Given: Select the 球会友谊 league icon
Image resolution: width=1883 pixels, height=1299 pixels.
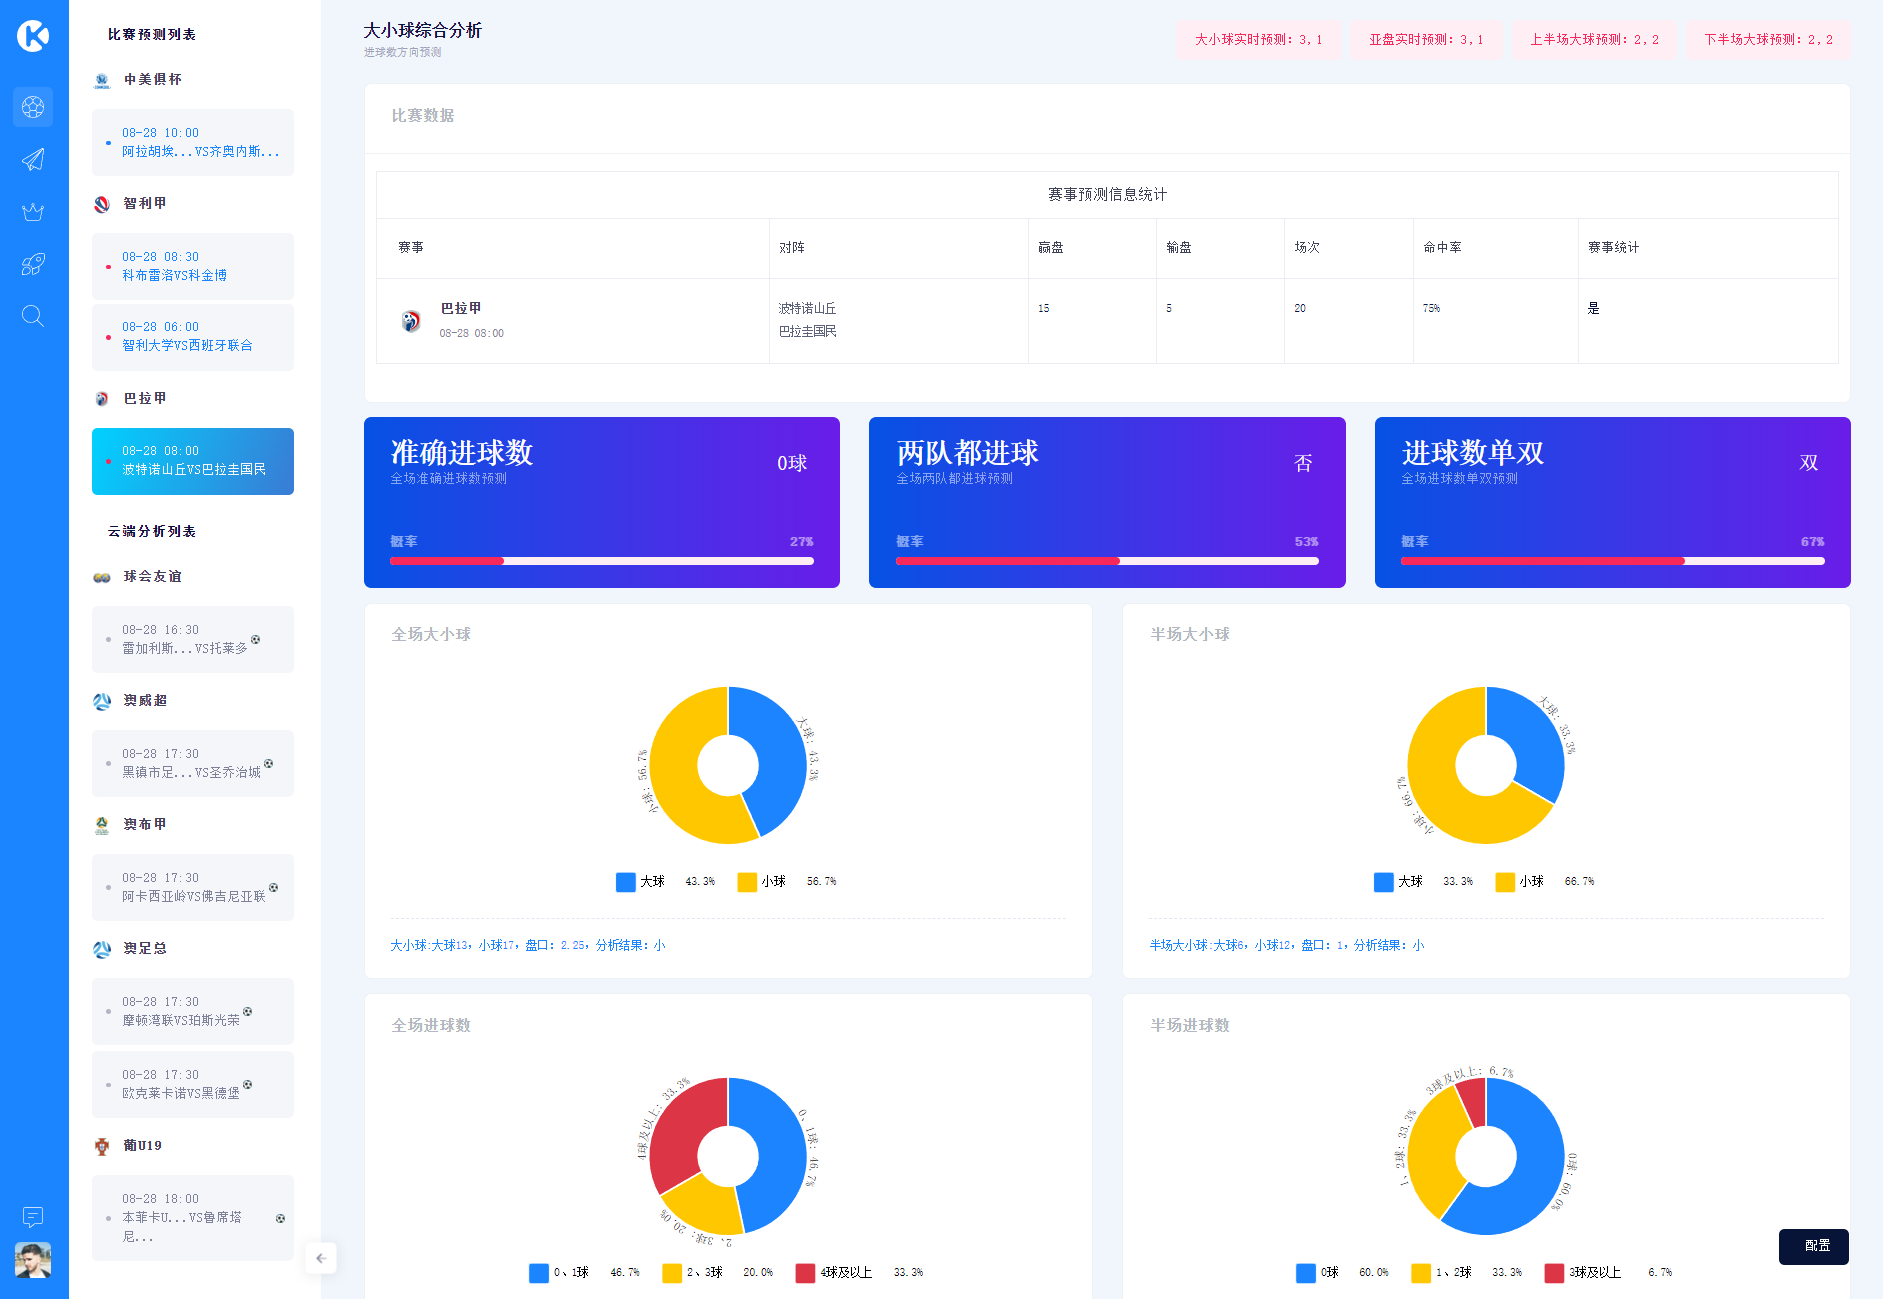Looking at the screenshot, I should (x=102, y=577).
